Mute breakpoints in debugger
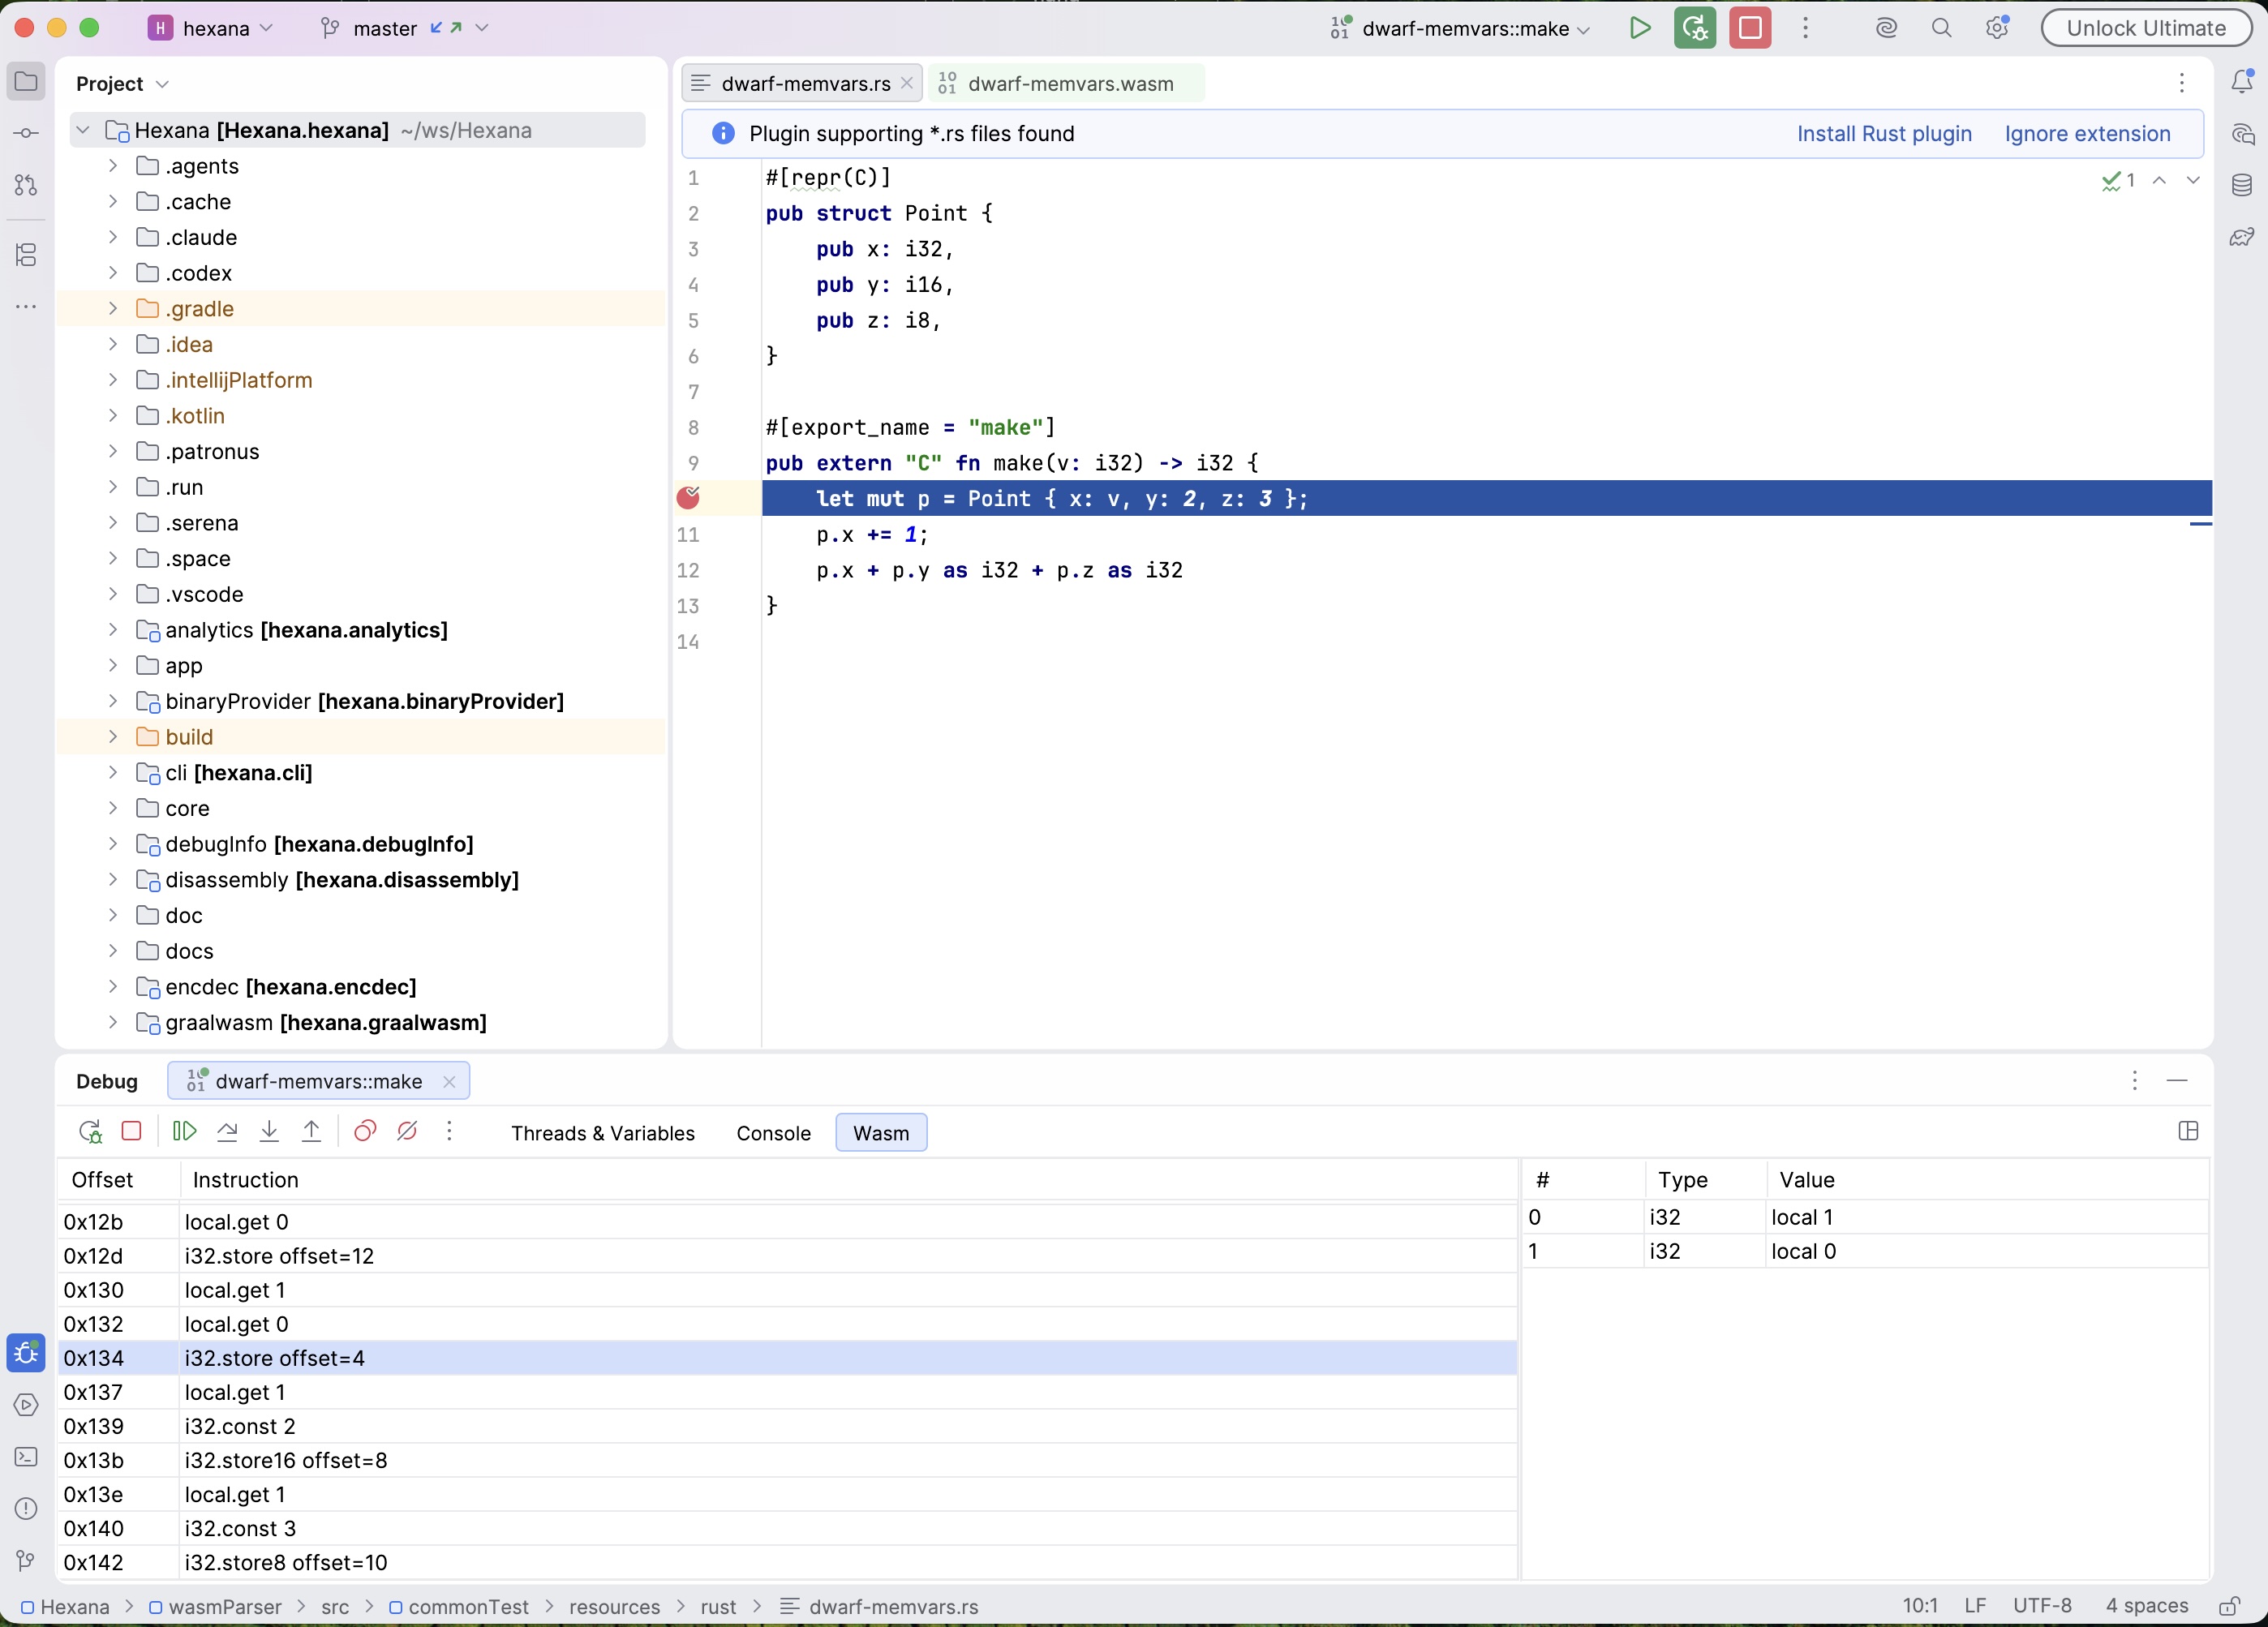This screenshot has width=2268, height=1627. 407,1131
